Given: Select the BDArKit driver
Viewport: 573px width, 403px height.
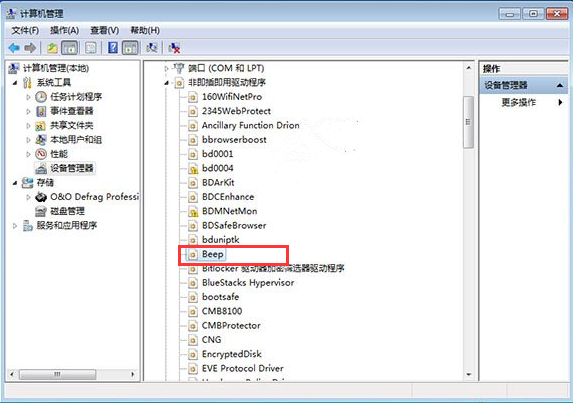Looking at the screenshot, I should pyautogui.click(x=218, y=182).
